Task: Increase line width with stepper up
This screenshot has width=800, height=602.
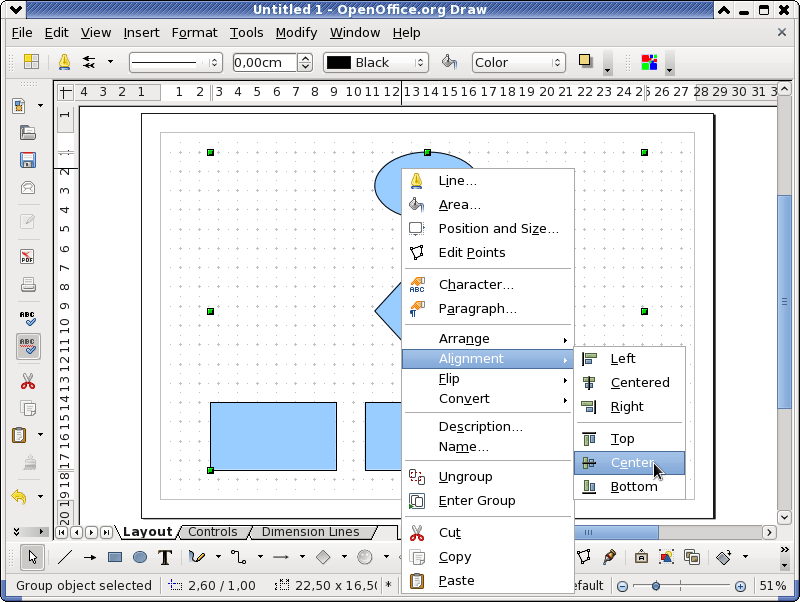Action: [305, 58]
